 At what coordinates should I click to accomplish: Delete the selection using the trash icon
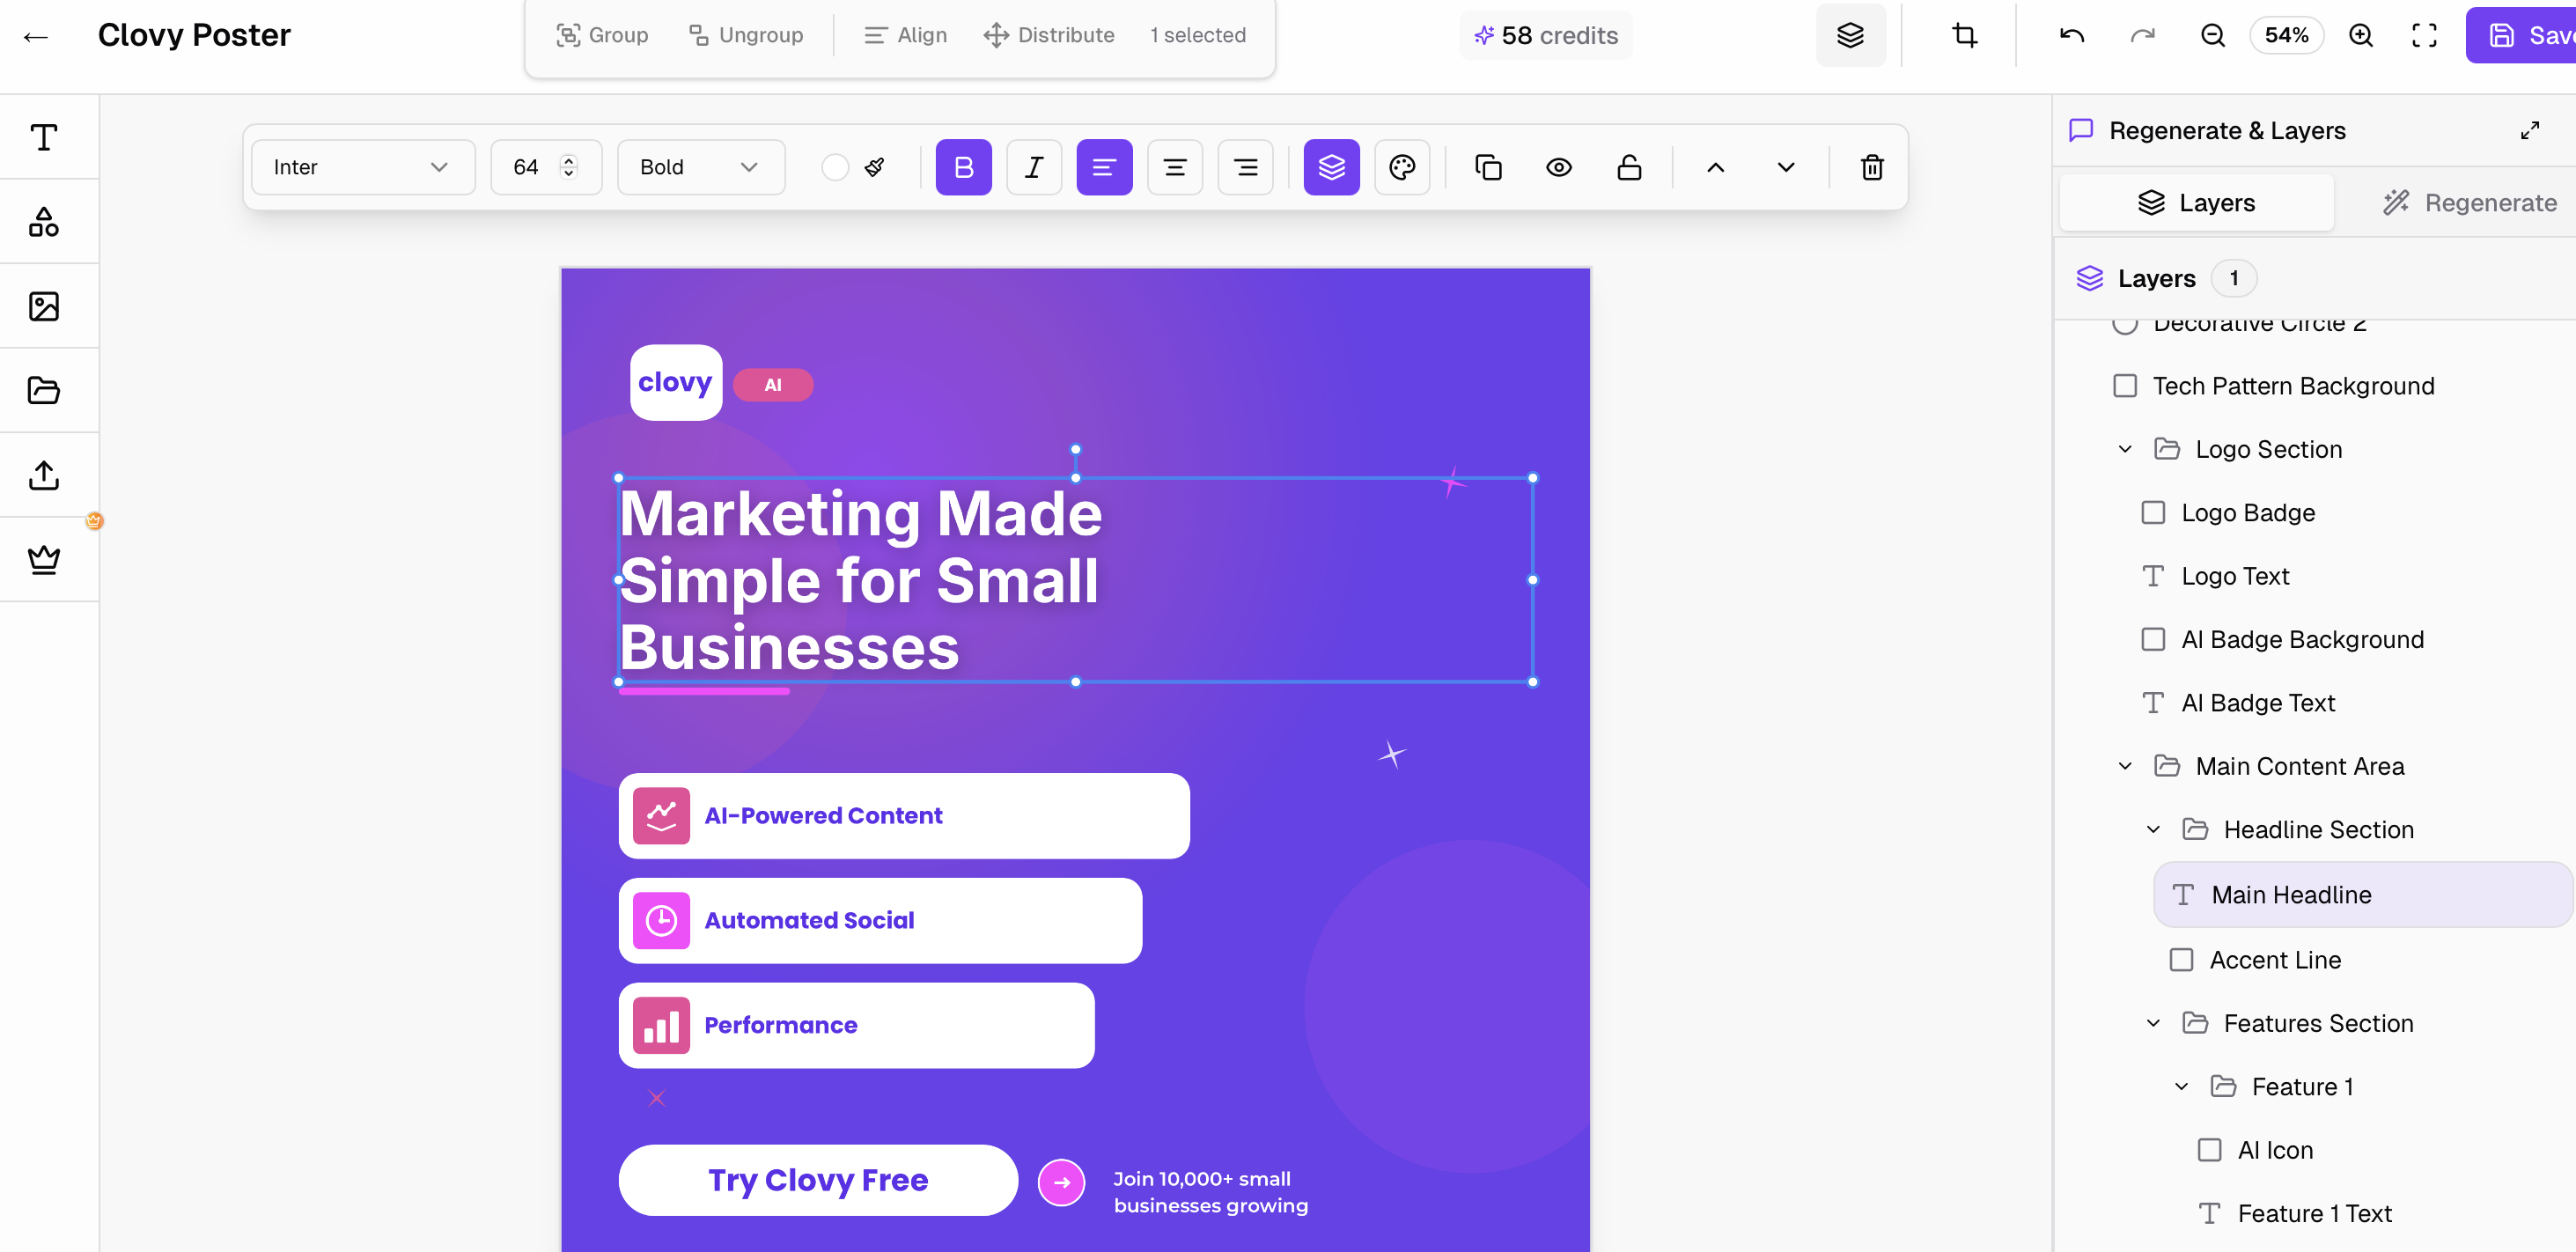coord(1871,167)
